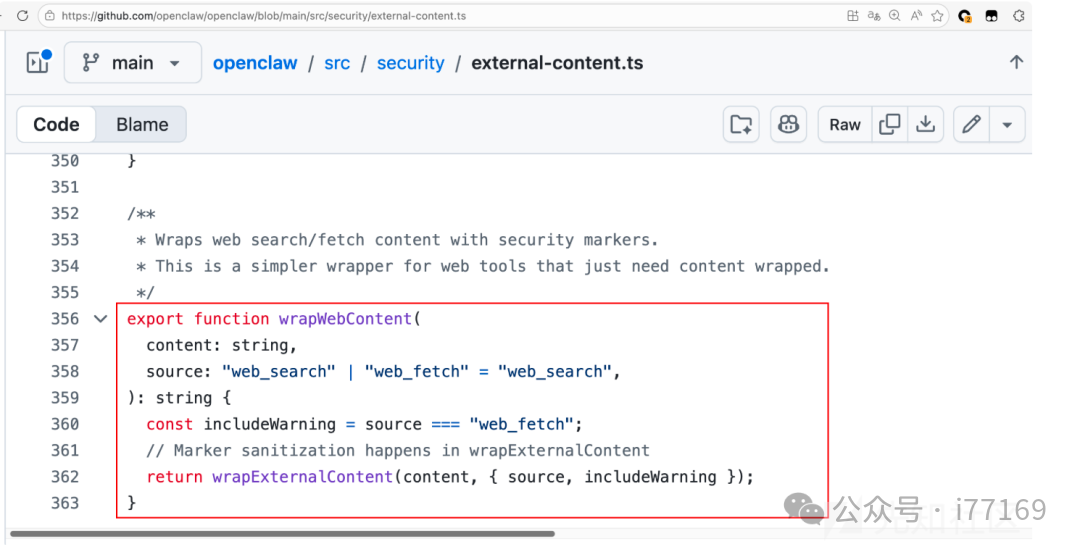The width and height of the screenshot is (1080, 552).
Task: Collapse the wrapWebContent function at line 356
Action: [x=100, y=319]
